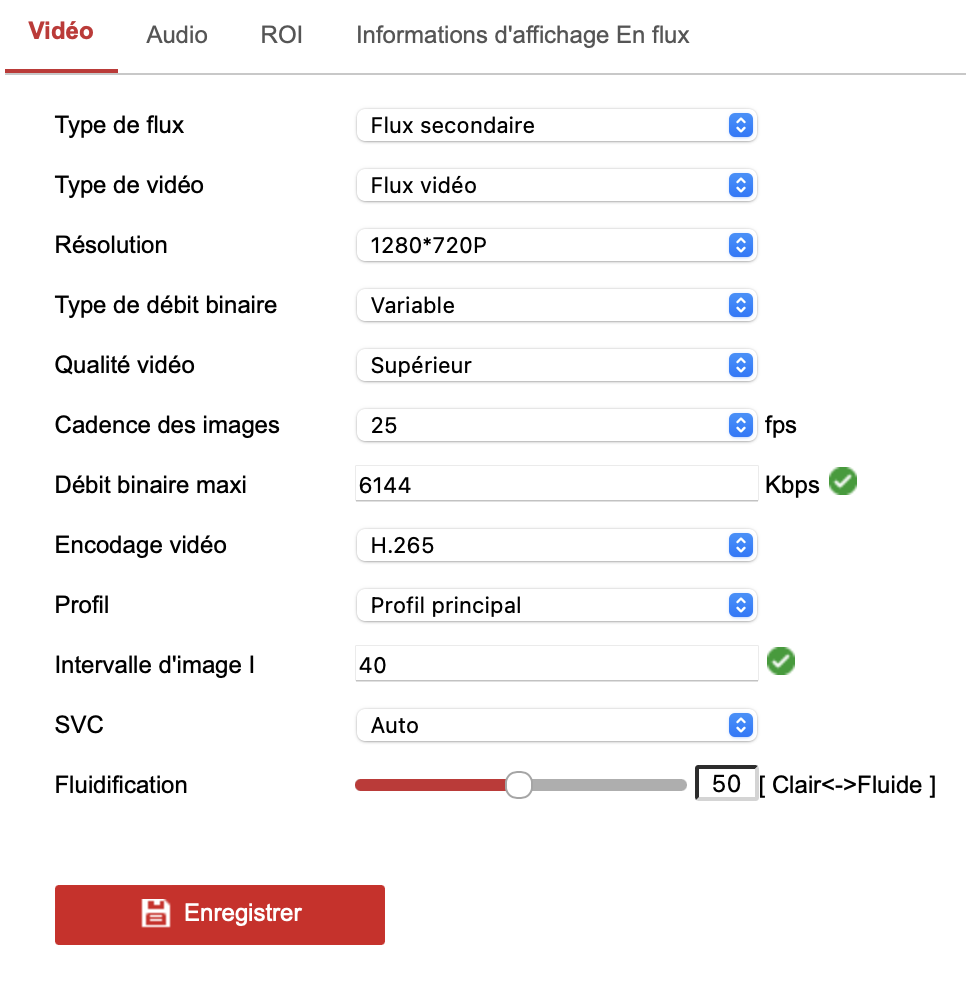Click the Débit binaire maxi input field
The width and height of the screenshot is (966, 984).
coord(556,485)
